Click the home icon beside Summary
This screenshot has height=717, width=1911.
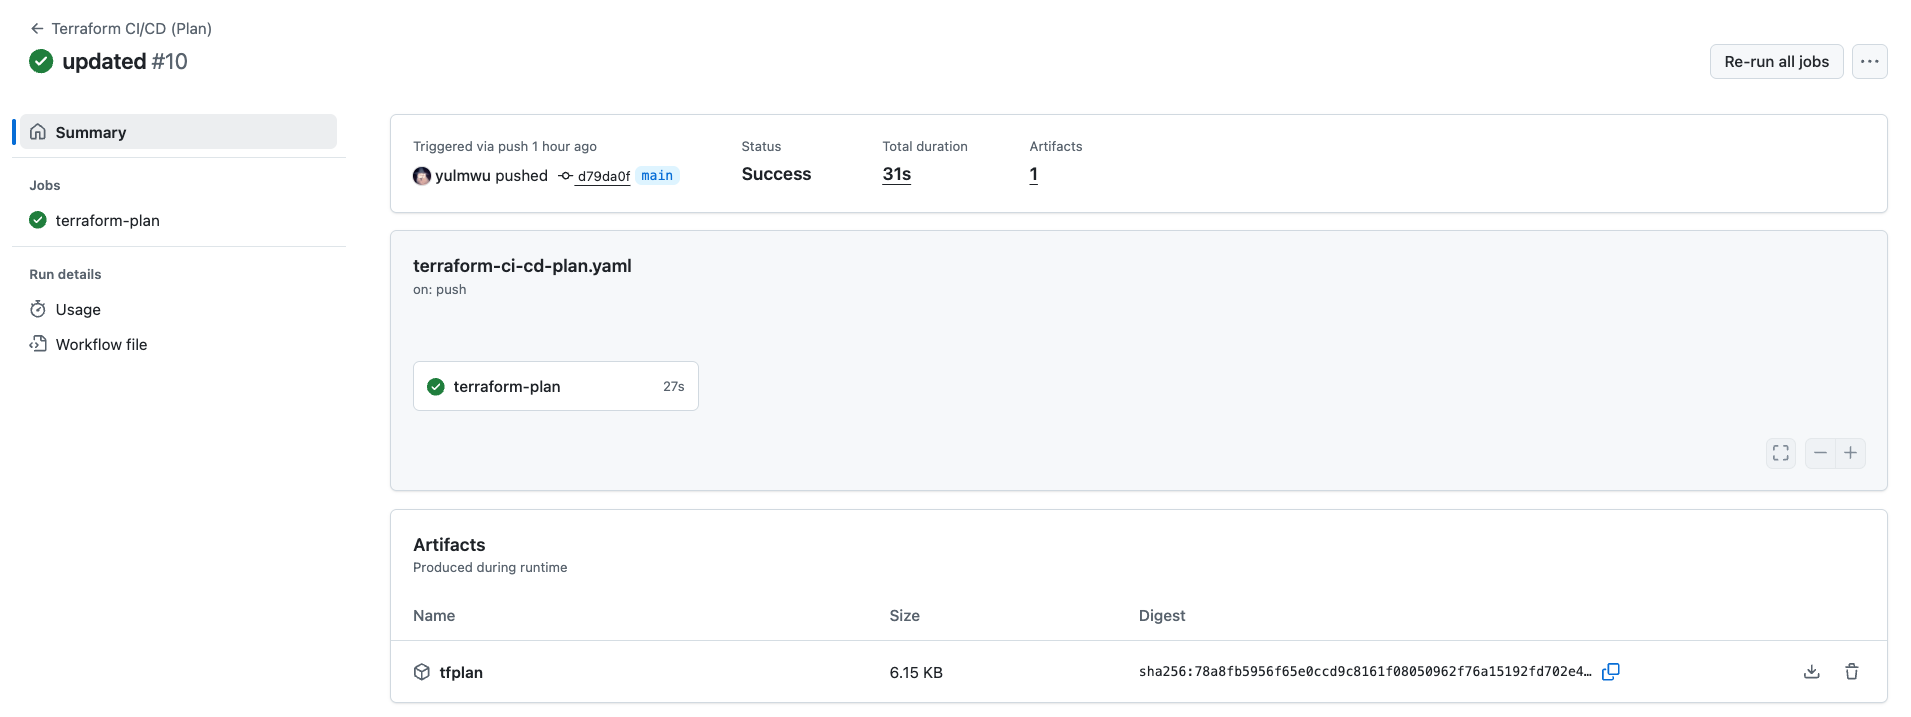click(x=38, y=132)
